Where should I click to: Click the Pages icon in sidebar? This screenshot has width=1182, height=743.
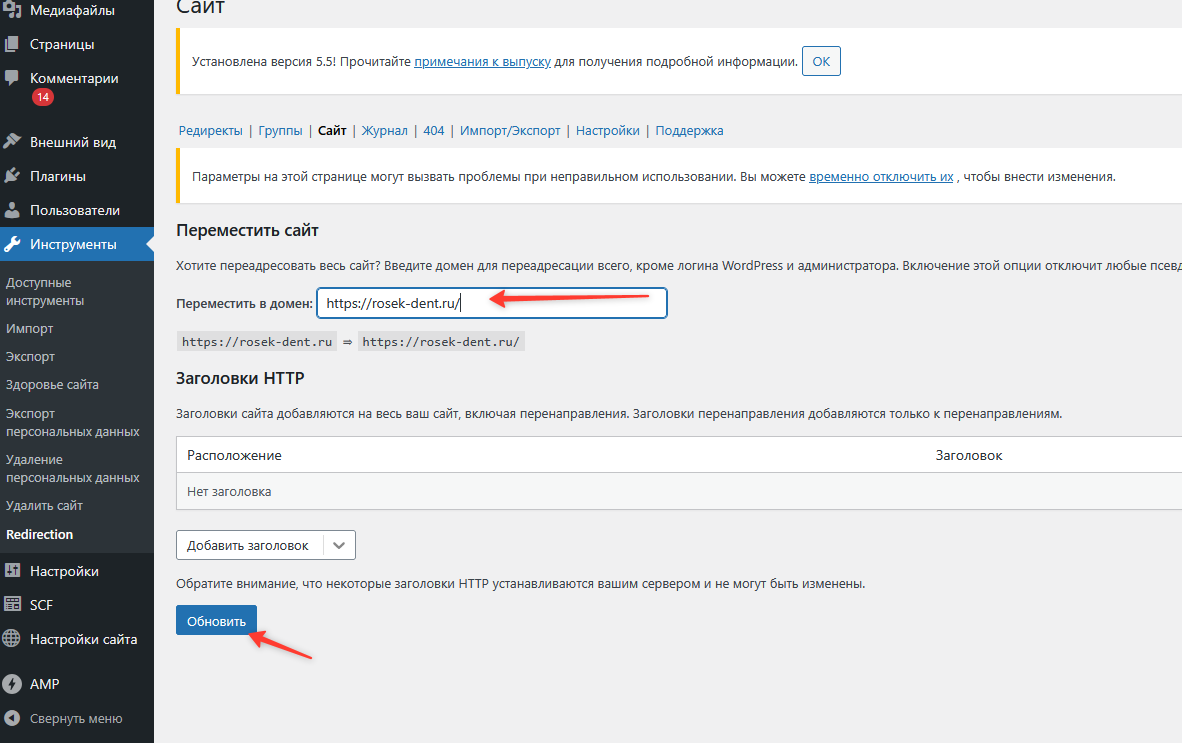click(x=12, y=44)
